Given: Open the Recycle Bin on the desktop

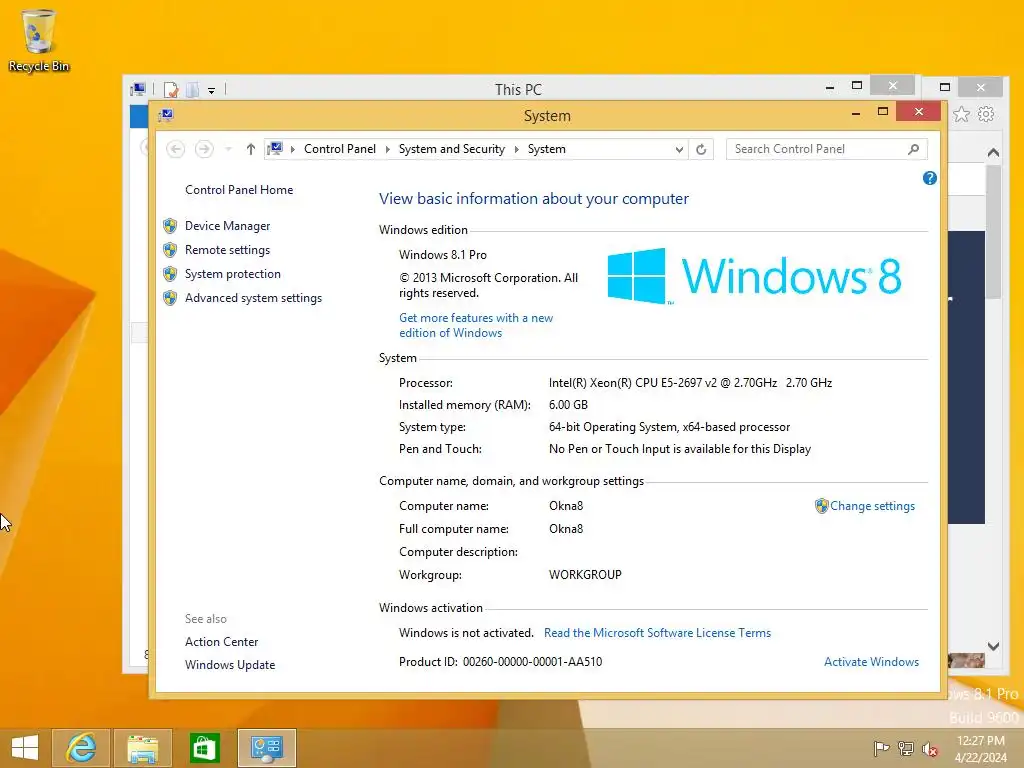Looking at the screenshot, I should point(39,40).
